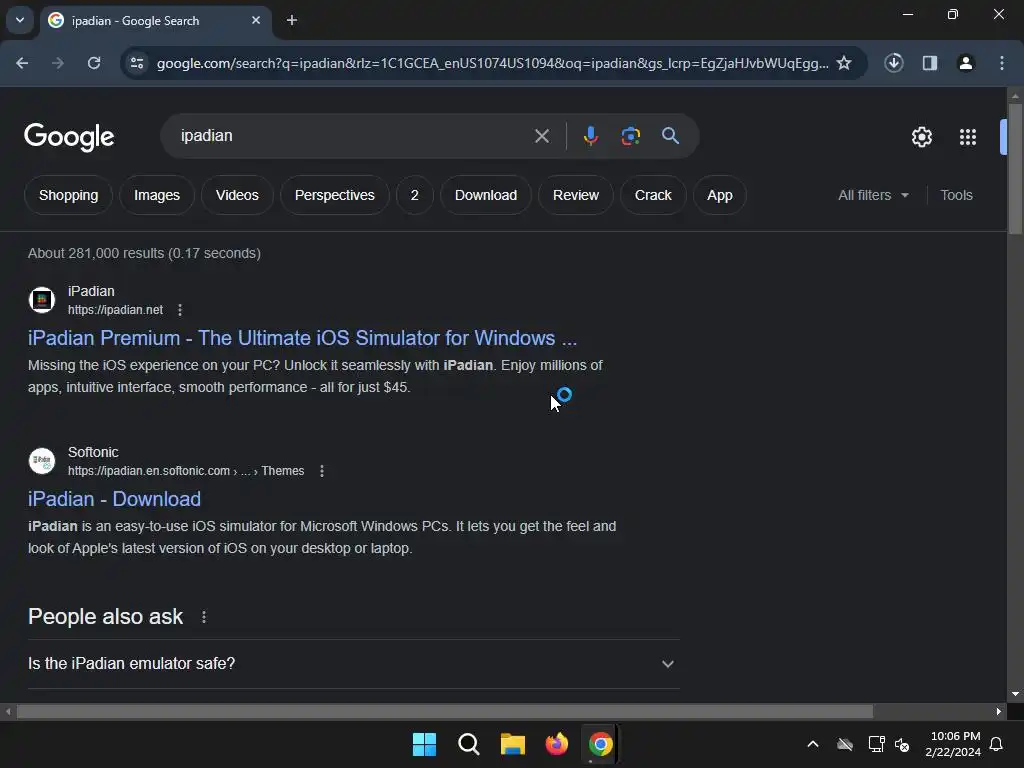Open the Windows Start menu
This screenshot has width=1024, height=768.
[x=424, y=744]
